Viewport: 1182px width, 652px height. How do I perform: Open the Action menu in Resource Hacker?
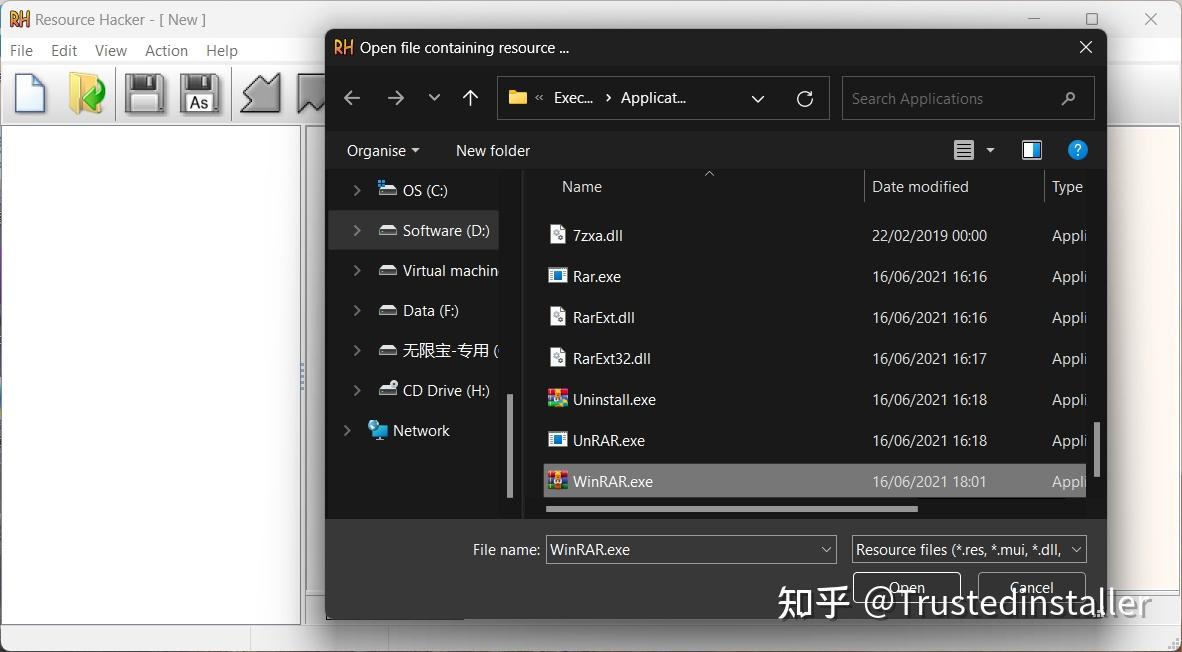pos(167,51)
